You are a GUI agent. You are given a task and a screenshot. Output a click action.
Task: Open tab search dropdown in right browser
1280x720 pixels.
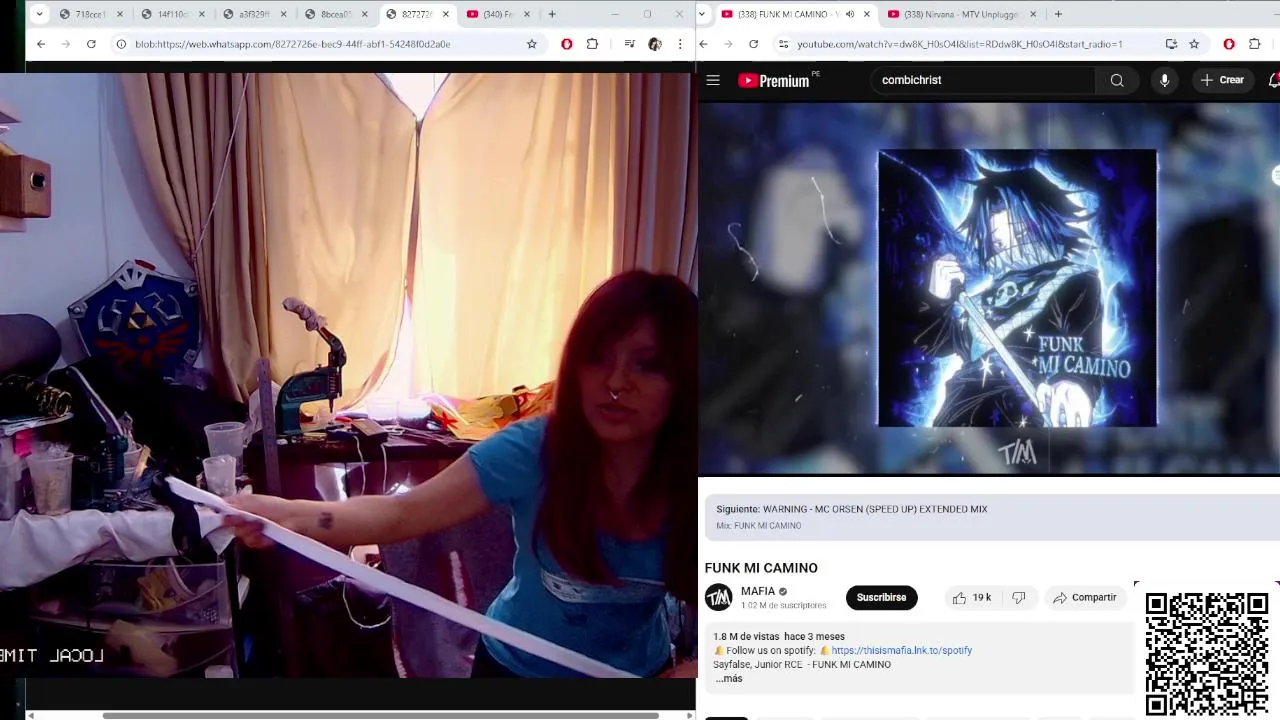(703, 14)
